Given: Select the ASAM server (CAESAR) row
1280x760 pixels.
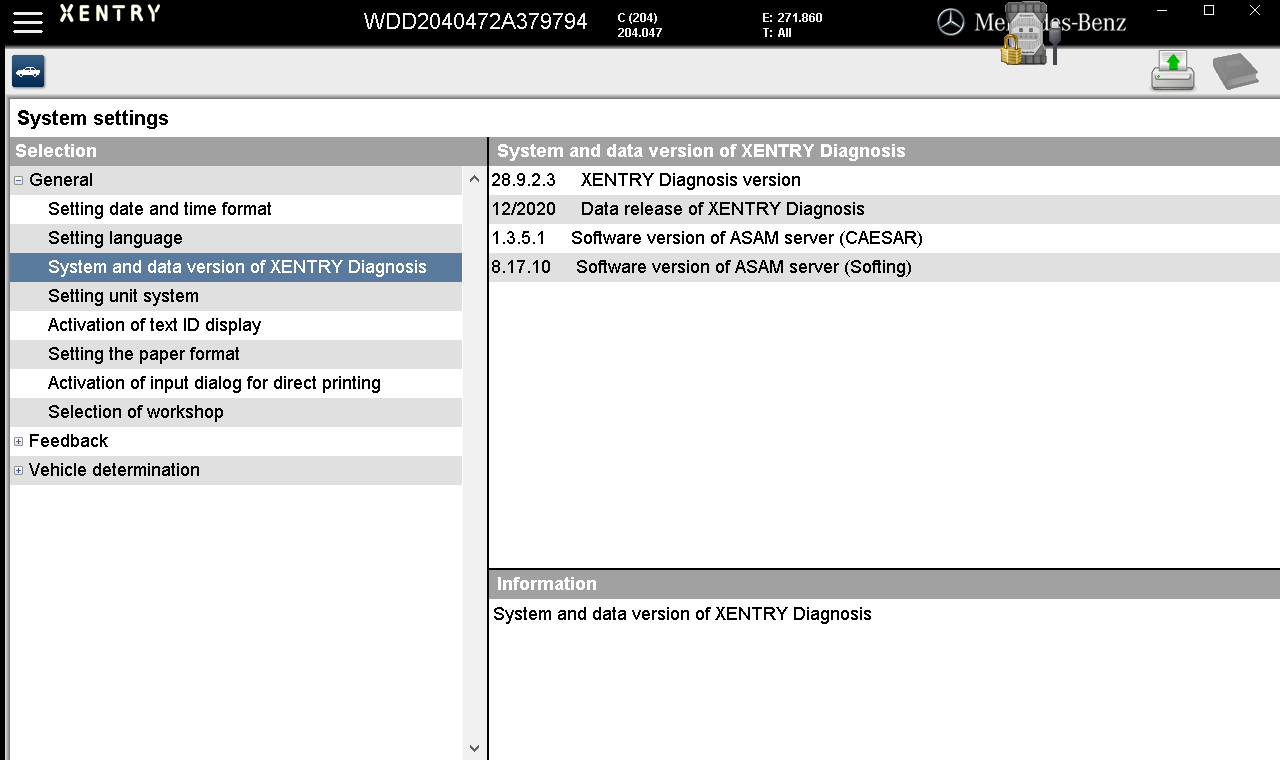Looking at the screenshot, I should [x=884, y=238].
